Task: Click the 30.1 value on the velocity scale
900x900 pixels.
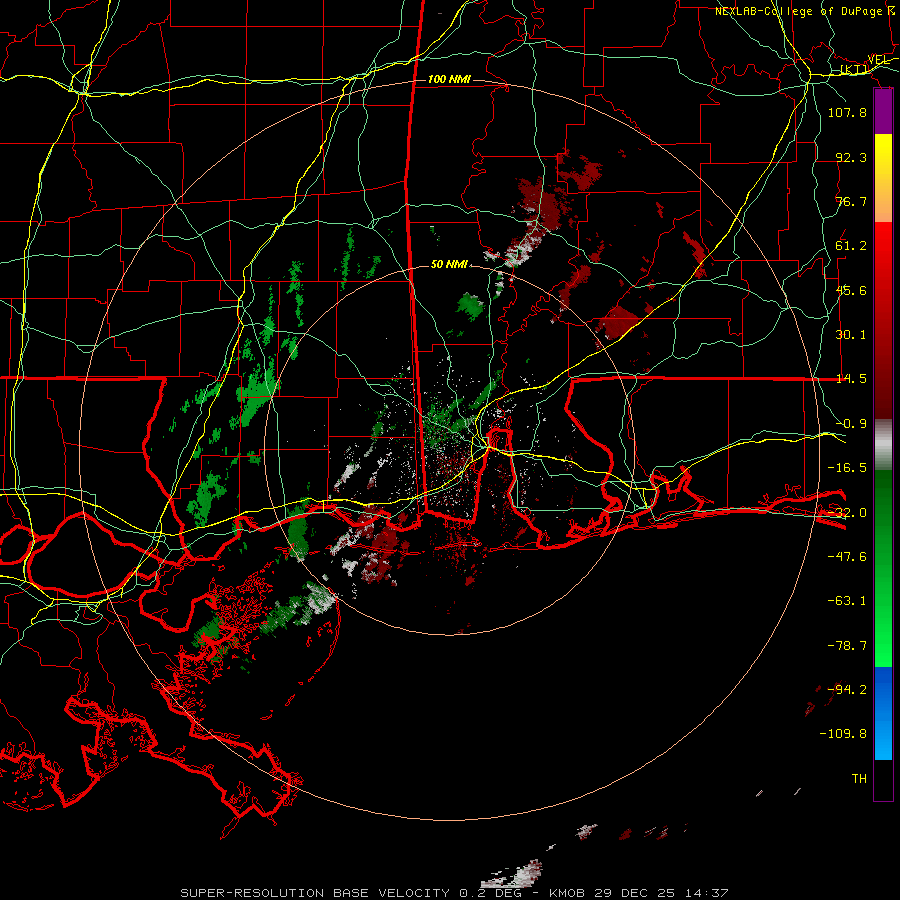Action: coord(851,335)
